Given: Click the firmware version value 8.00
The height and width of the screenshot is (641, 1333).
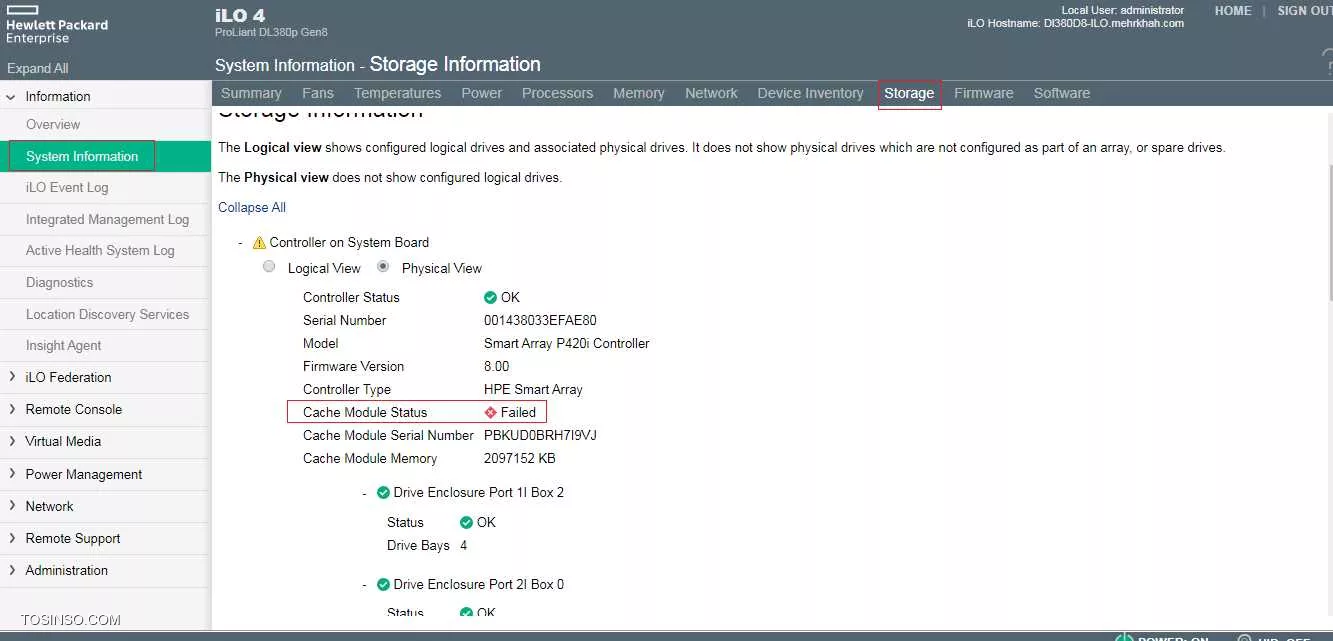Looking at the screenshot, I should pos(497,366).
